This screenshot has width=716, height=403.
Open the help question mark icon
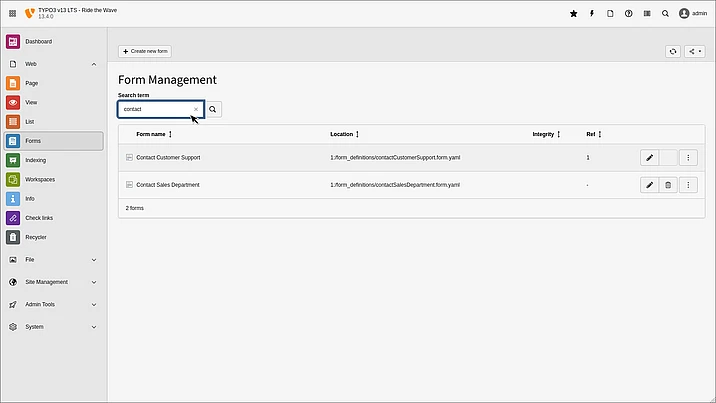[628, 14]
